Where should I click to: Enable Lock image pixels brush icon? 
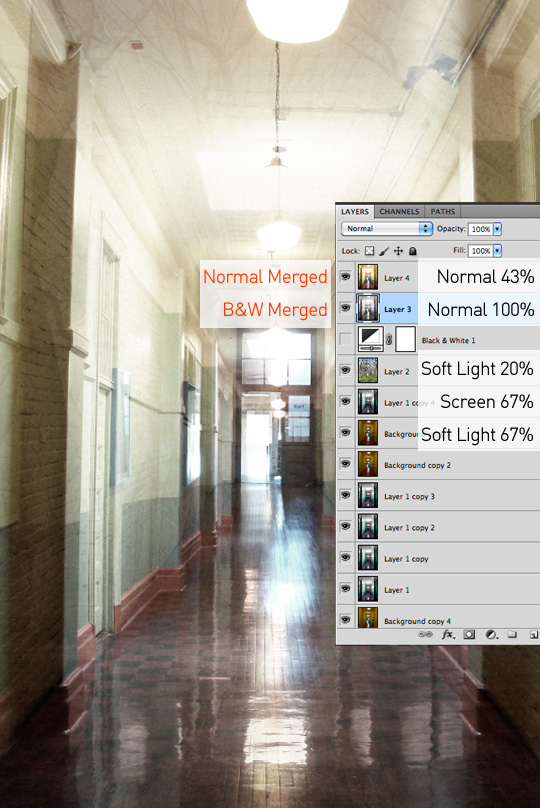click(384, 251)
